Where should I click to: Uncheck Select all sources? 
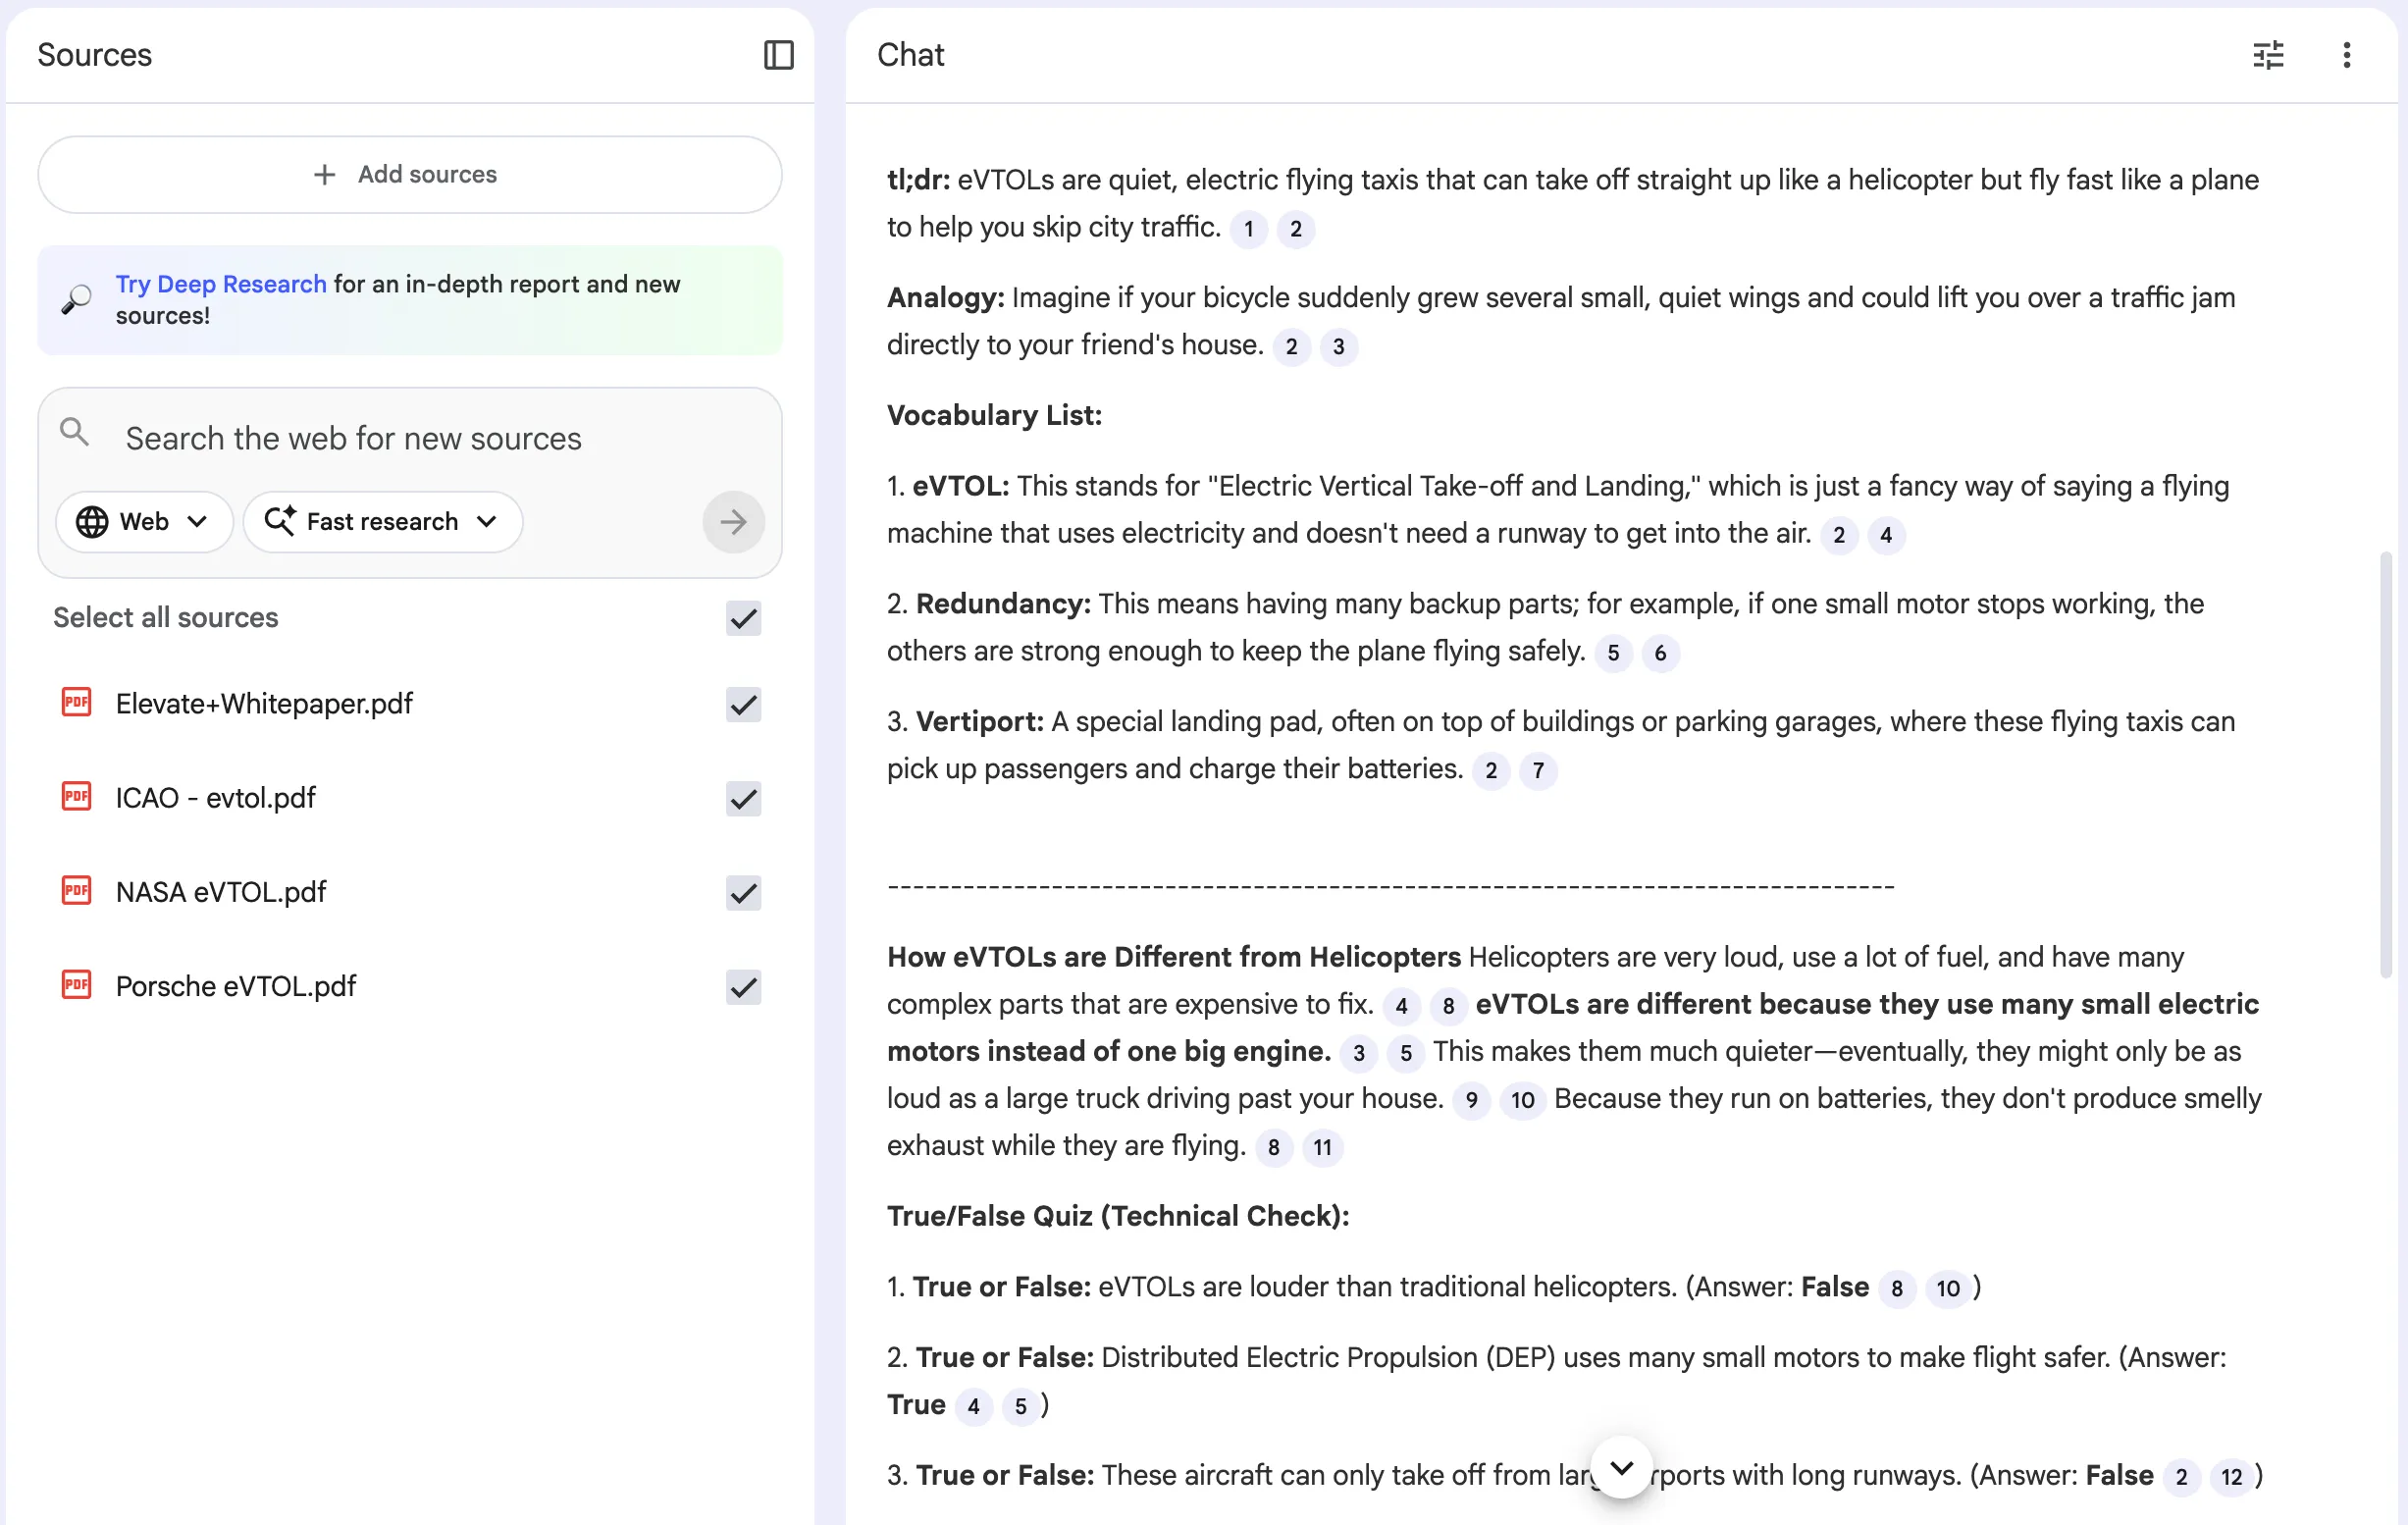point(742,618)
